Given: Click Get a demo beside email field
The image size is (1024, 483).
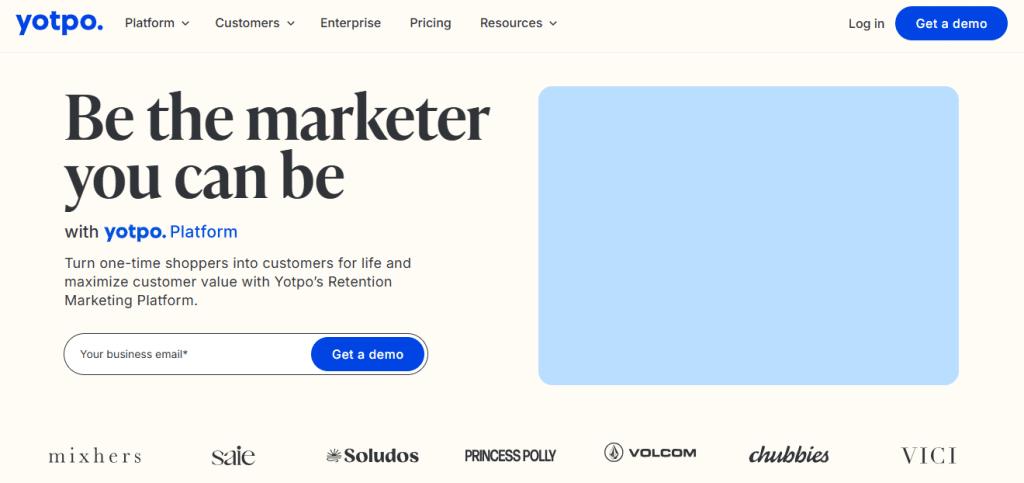Looking at the screenshot, I should point(368,354).
